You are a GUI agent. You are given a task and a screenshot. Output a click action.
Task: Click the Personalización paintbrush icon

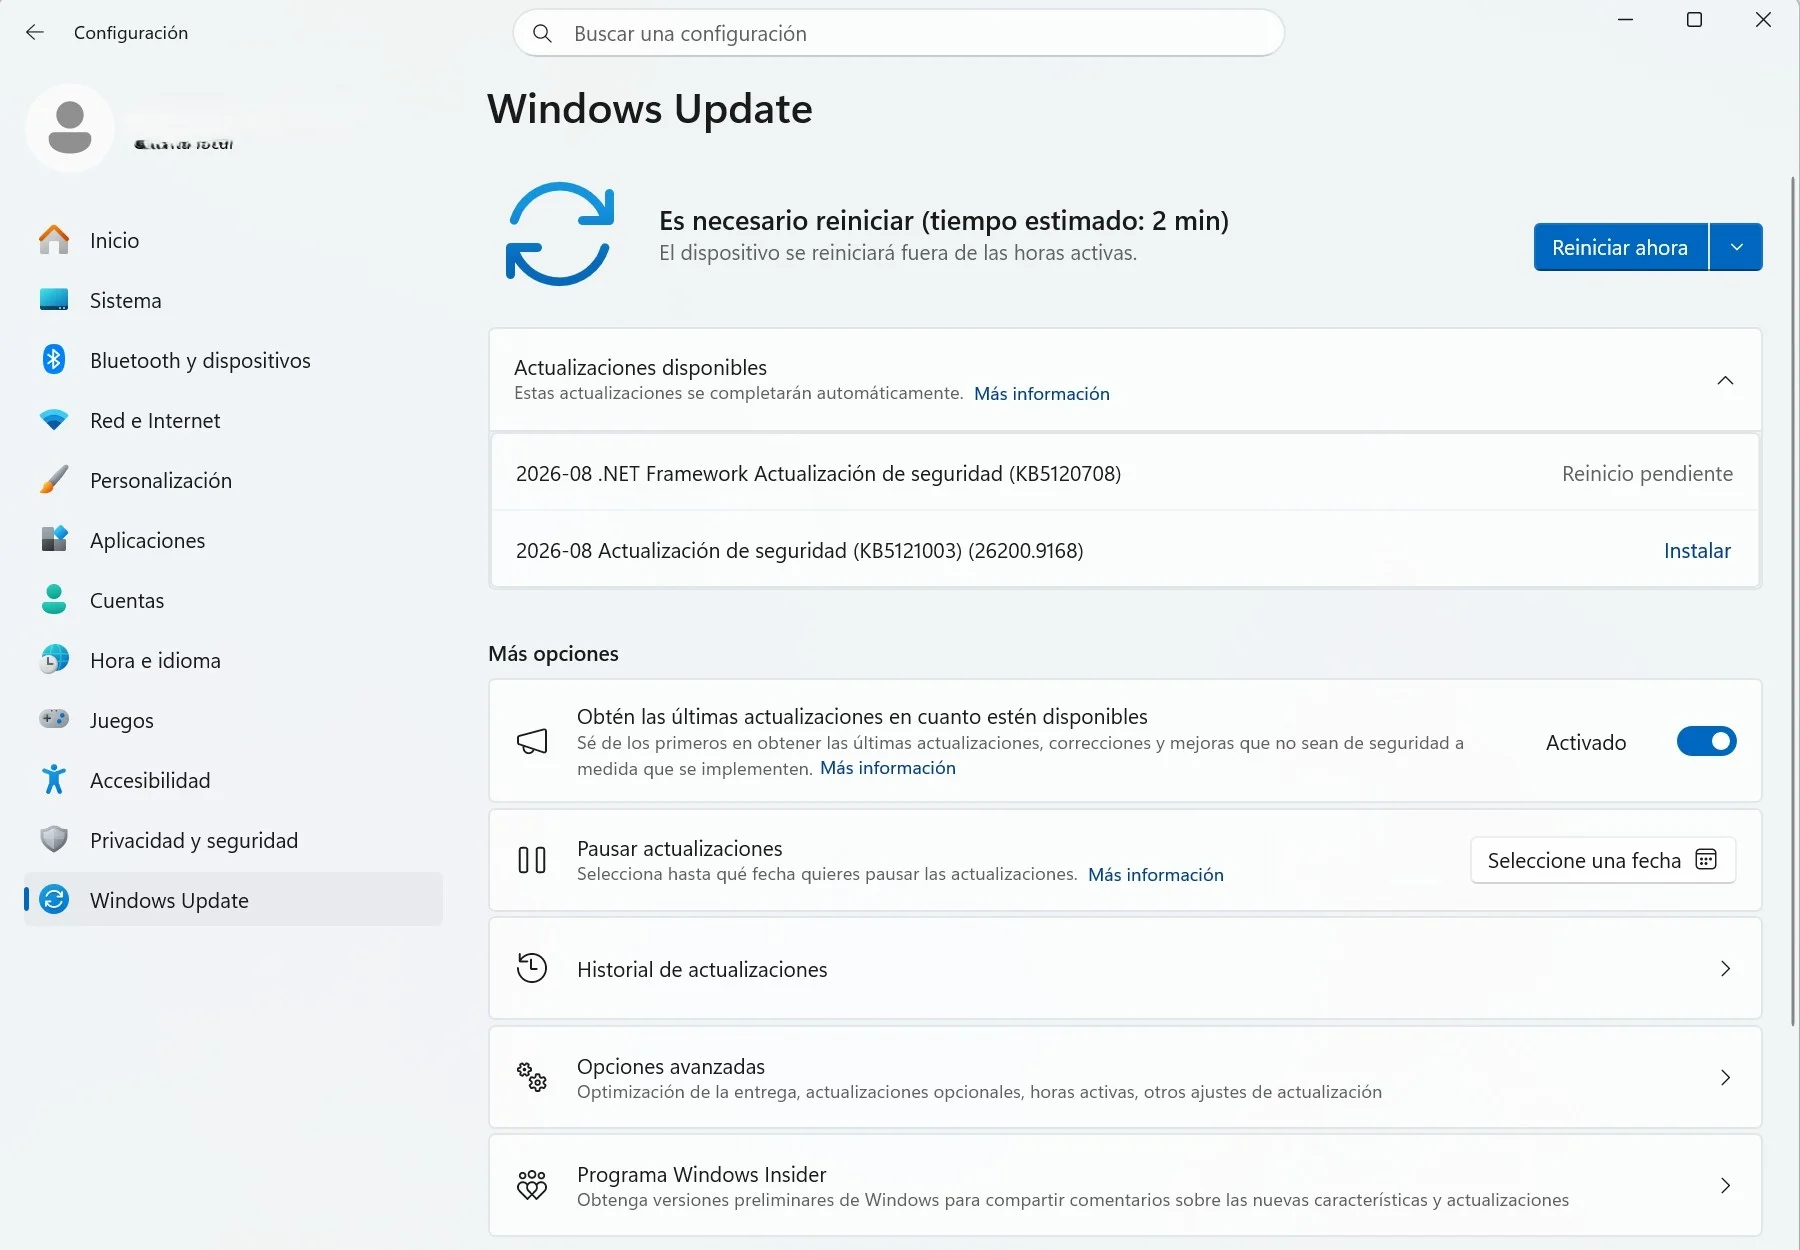click(x=54, y=480)
